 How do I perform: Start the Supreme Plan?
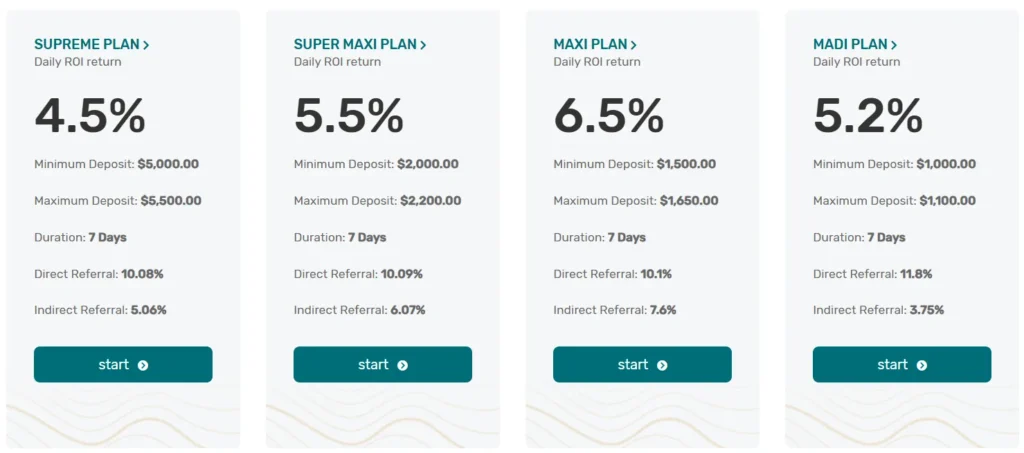pyautogui.click(x=123, y=365)
